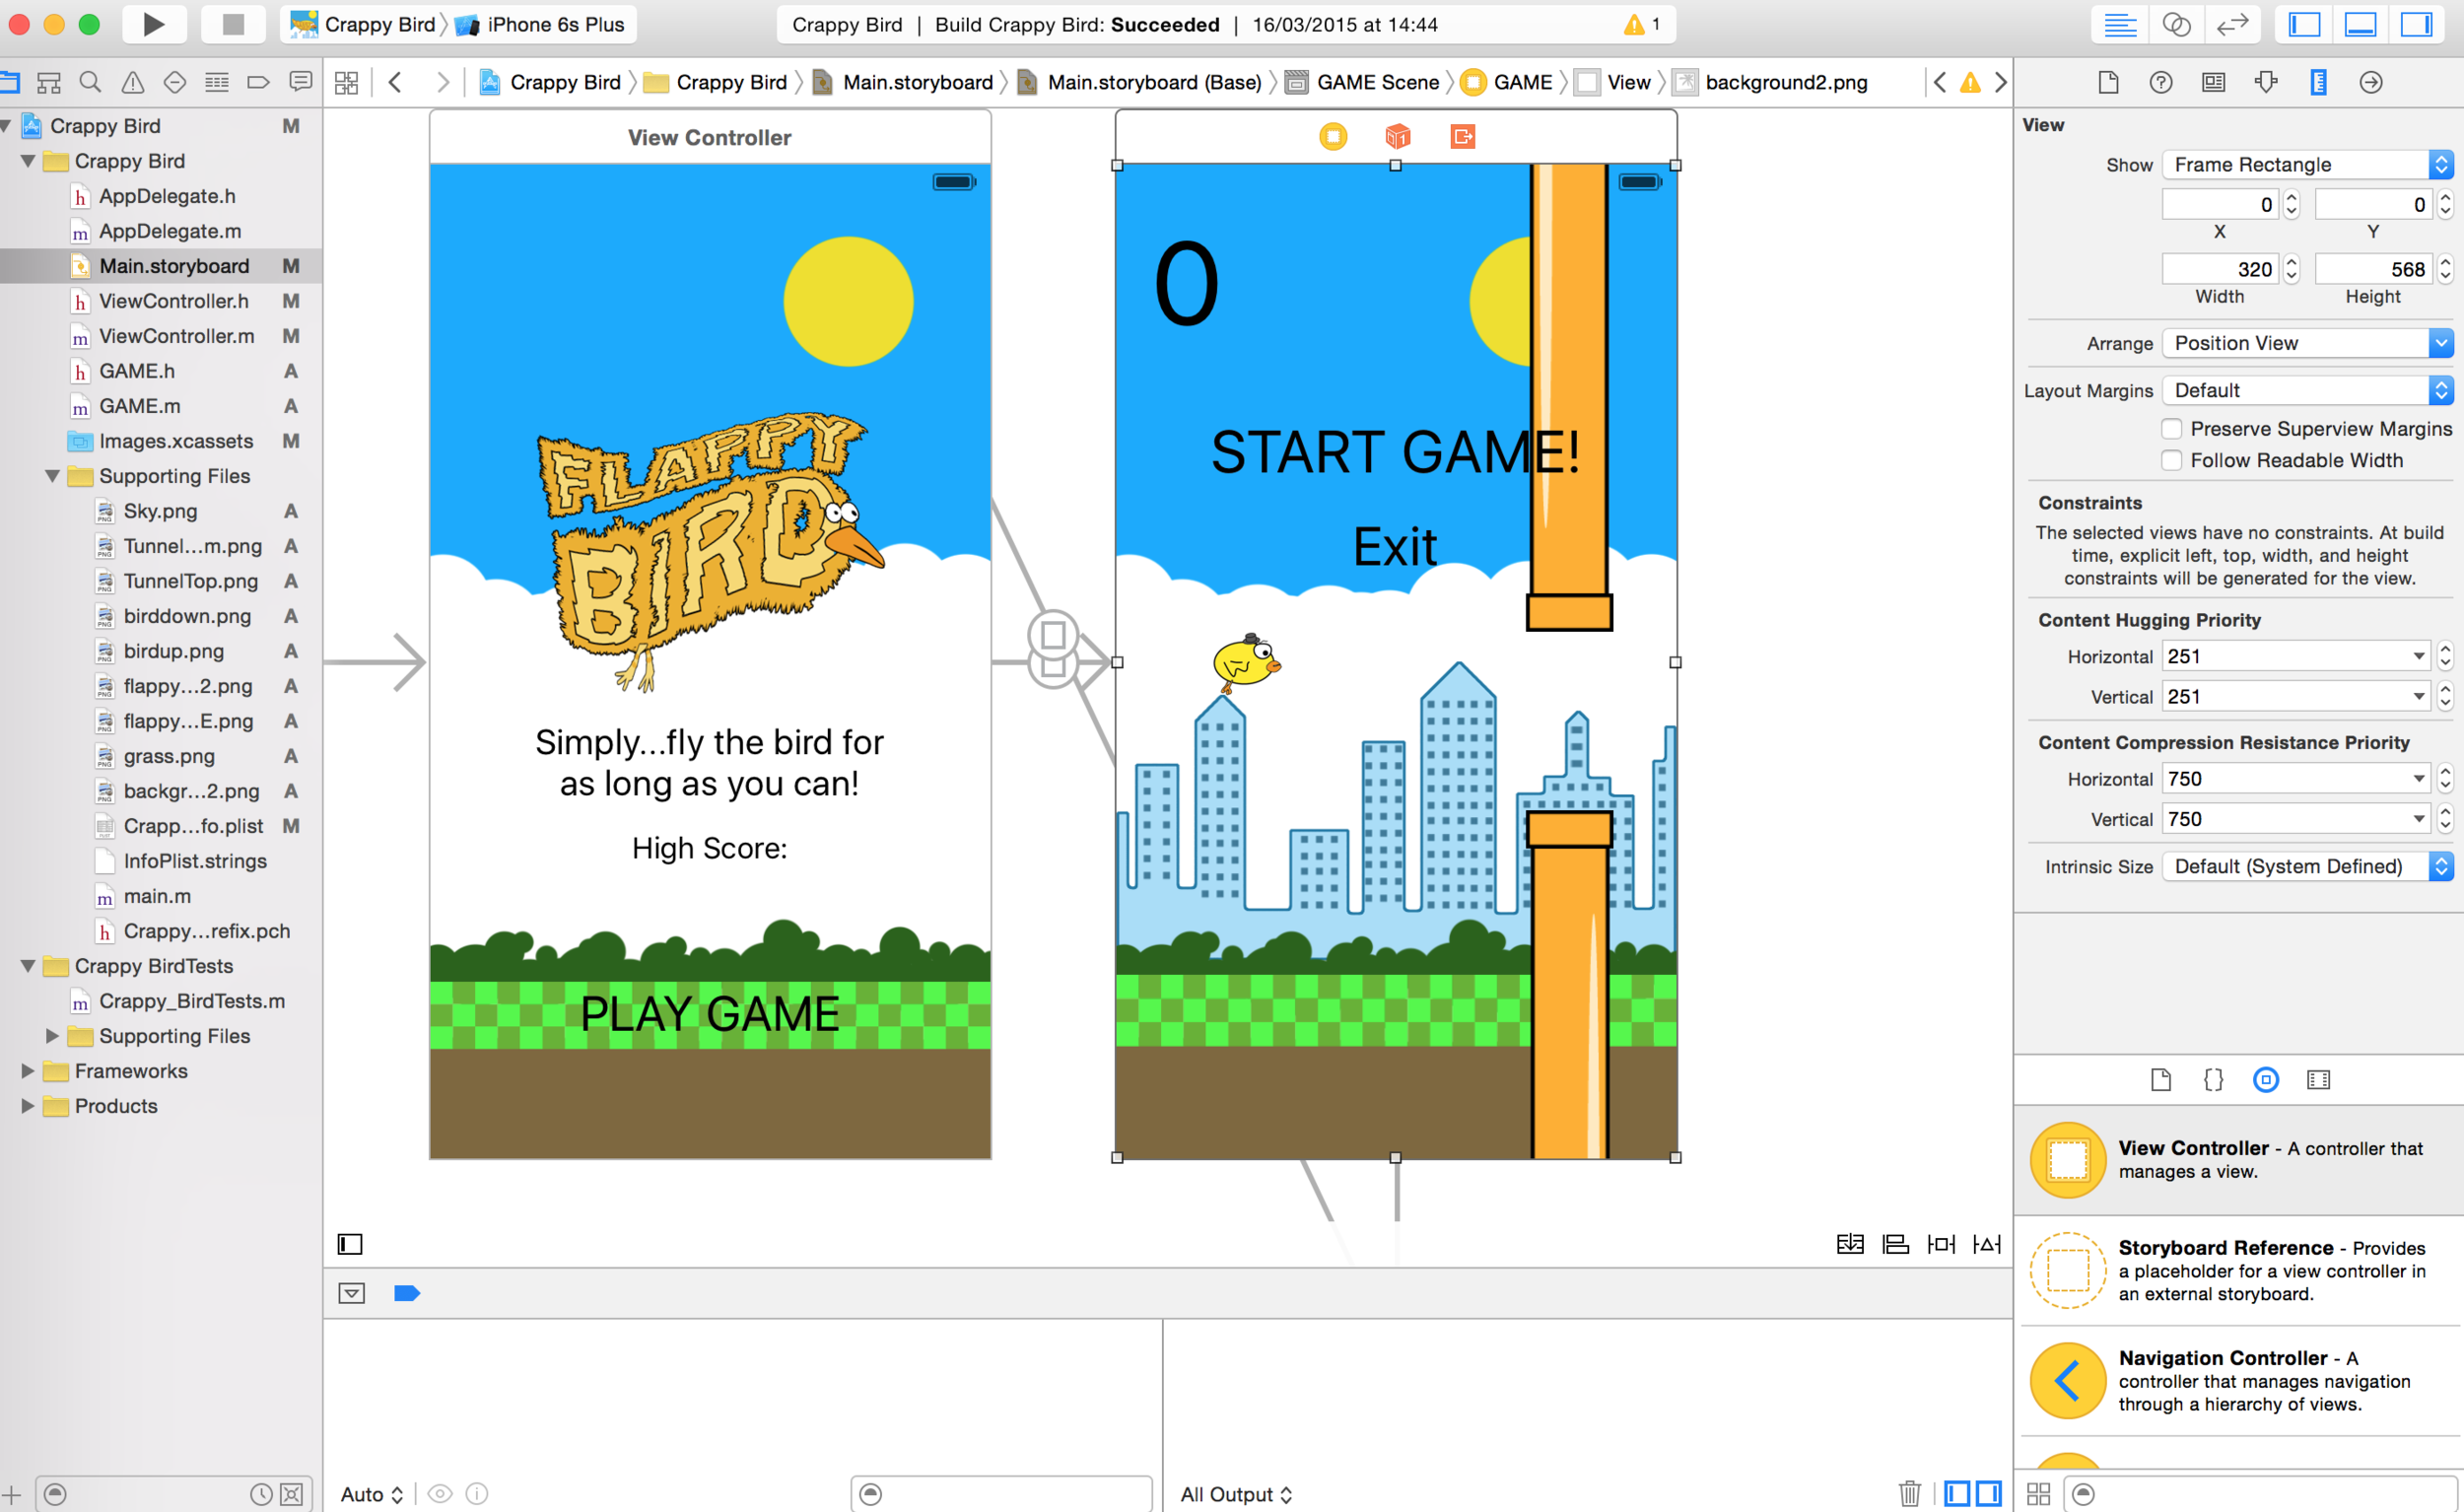
Task: Toggle the Utilities panel visibility
Action: [x=2416, y=24]
